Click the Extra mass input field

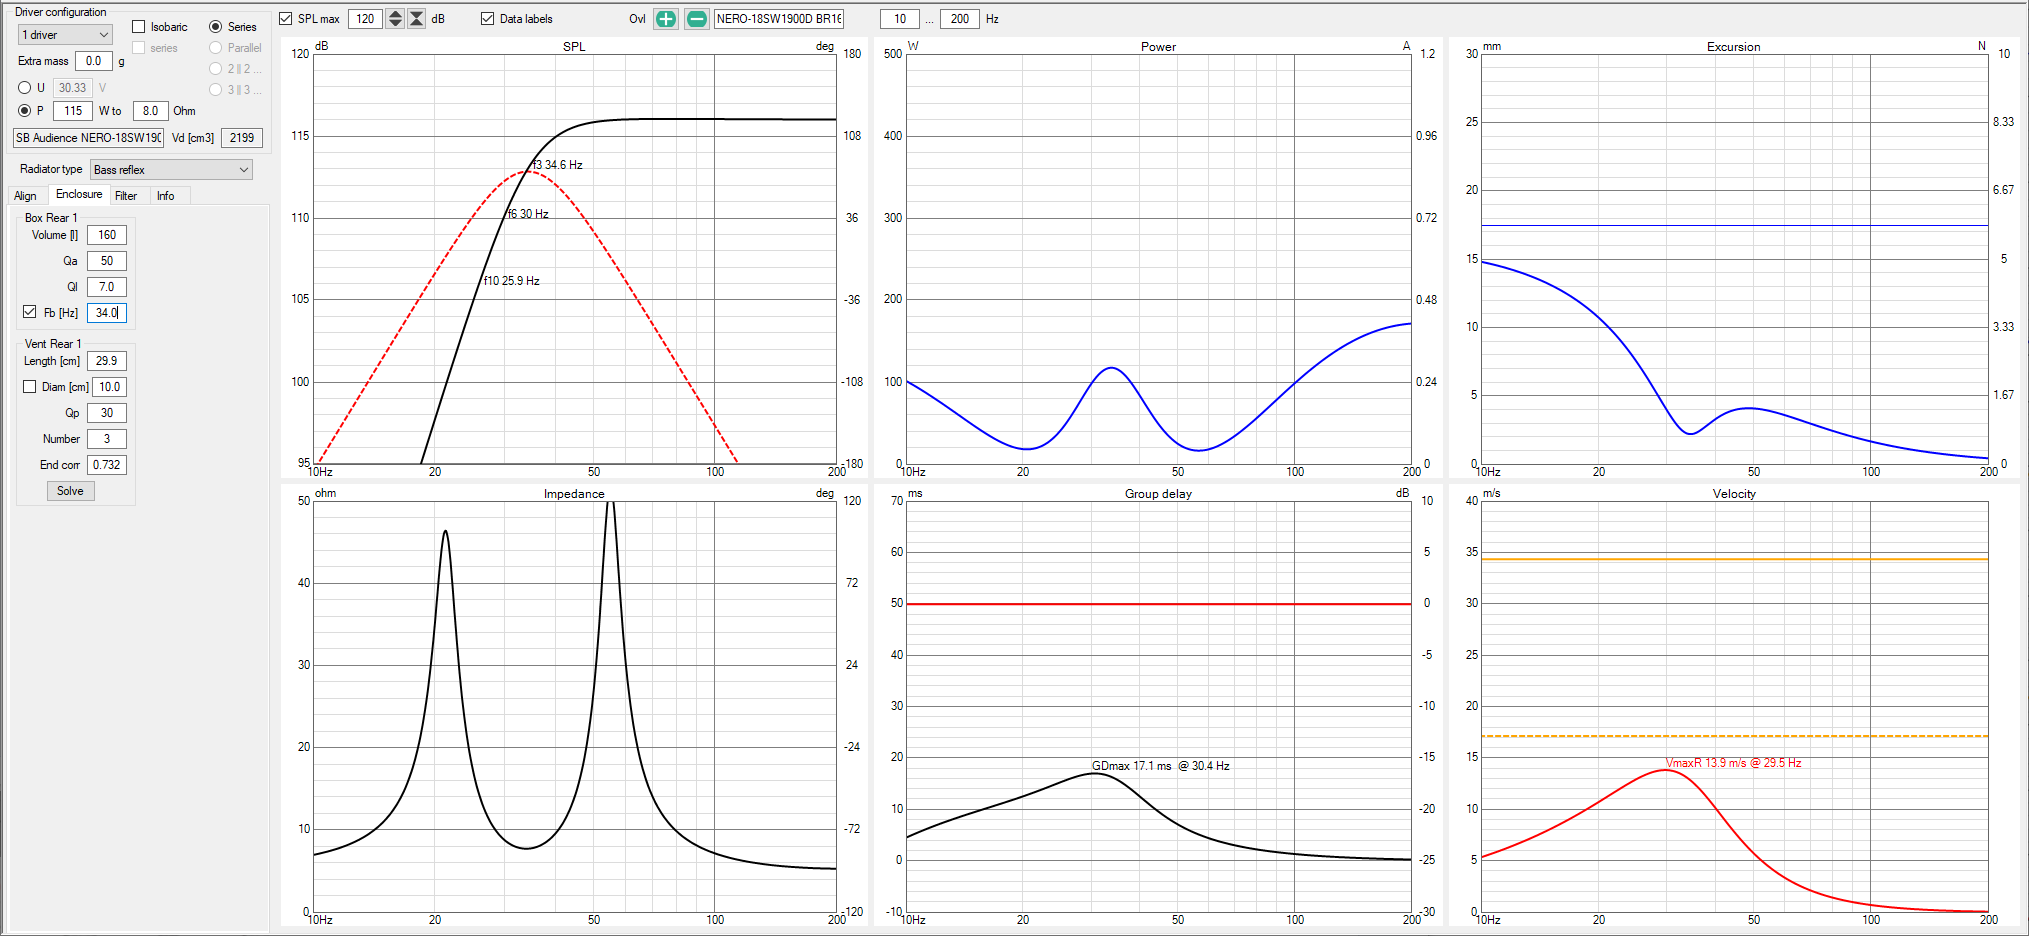coord(94,61)
